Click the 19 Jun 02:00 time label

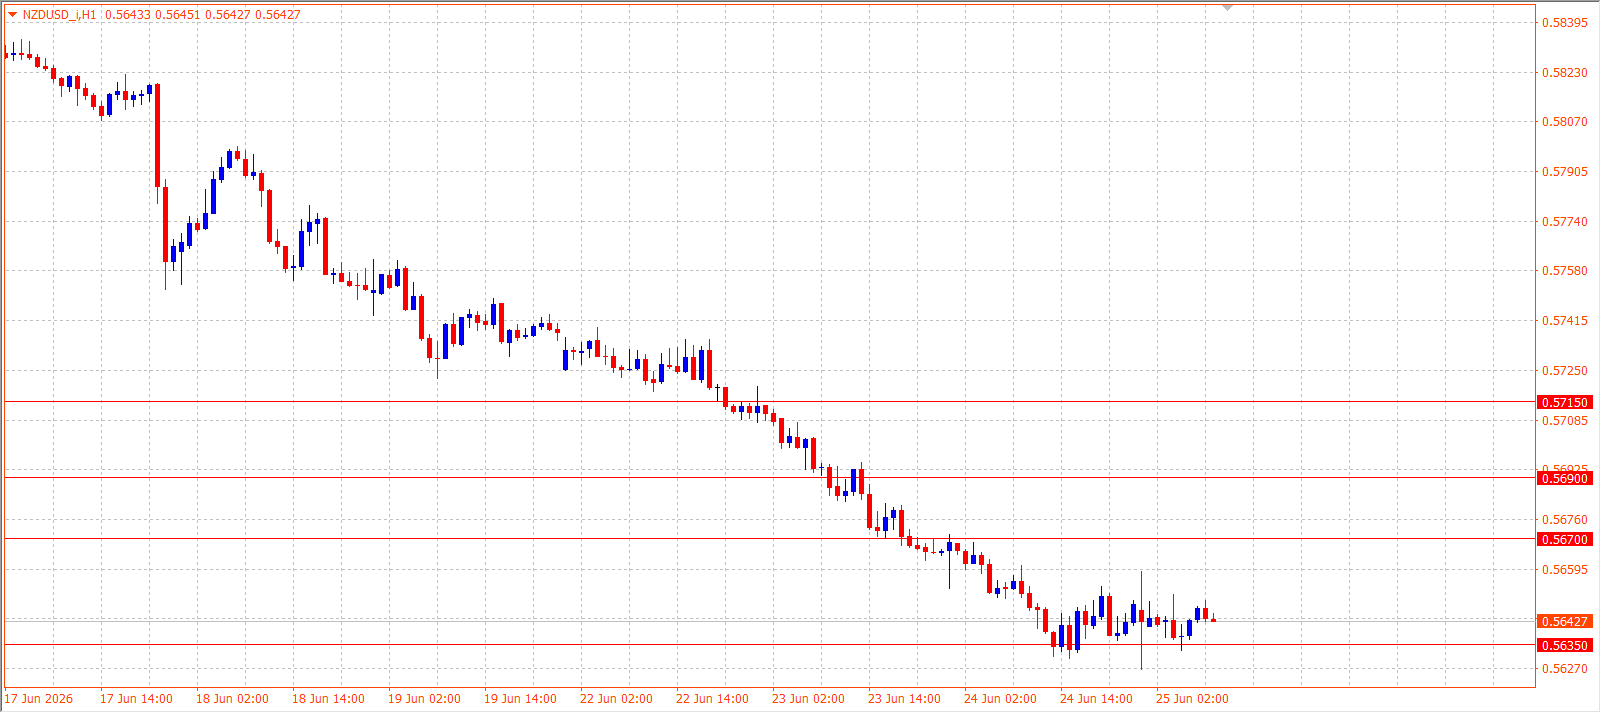(424, 699)
